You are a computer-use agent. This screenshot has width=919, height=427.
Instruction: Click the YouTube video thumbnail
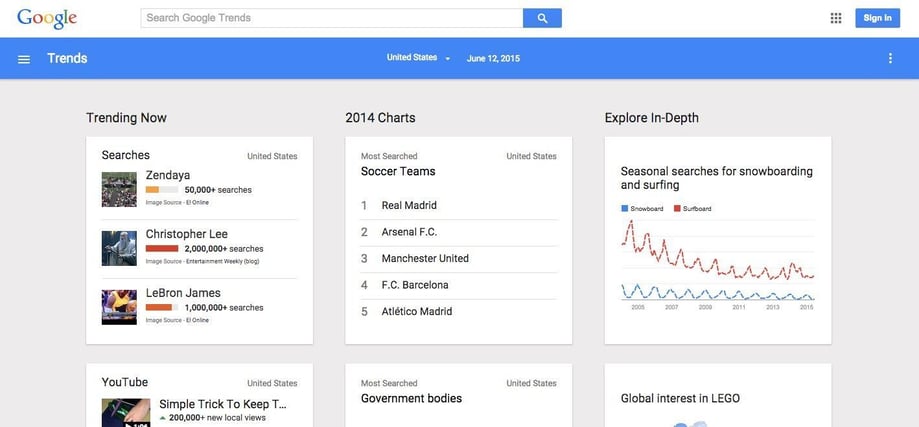coord(125,413)
